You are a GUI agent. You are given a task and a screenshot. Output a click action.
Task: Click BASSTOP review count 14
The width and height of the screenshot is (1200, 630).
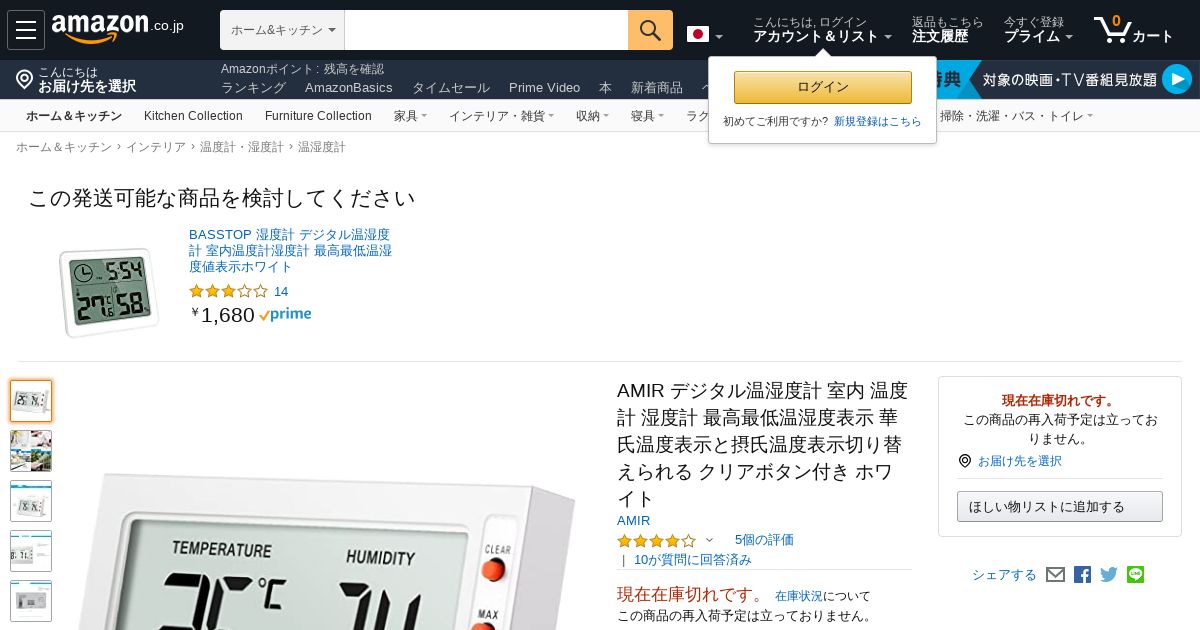pos(281,291)
